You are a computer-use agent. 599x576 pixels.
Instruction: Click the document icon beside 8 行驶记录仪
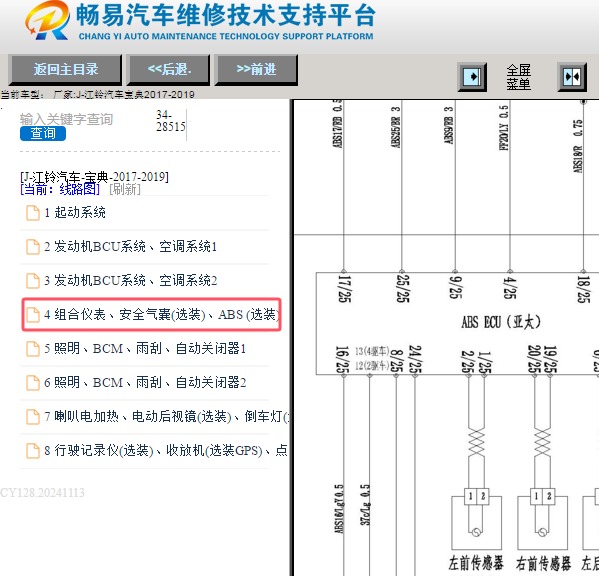coord(33,451)
